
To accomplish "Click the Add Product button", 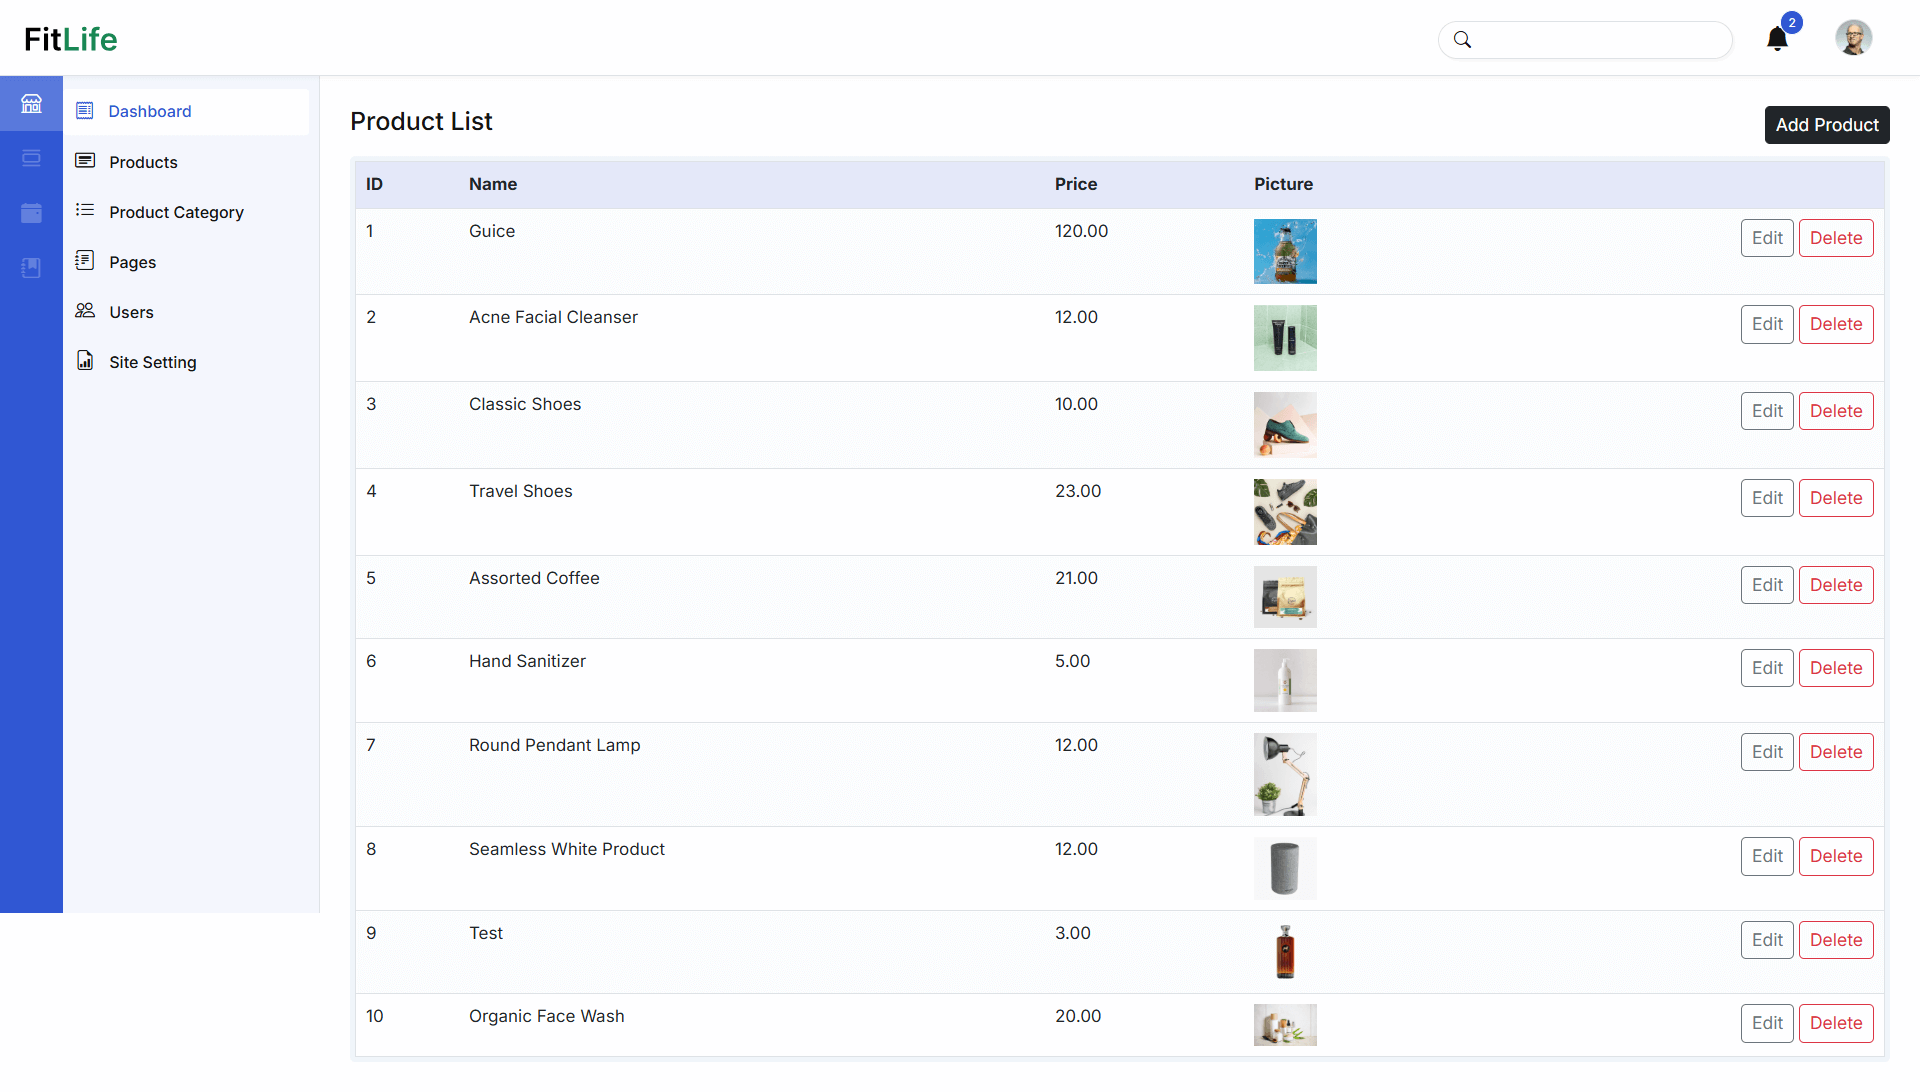I will tap(1826, 125).
